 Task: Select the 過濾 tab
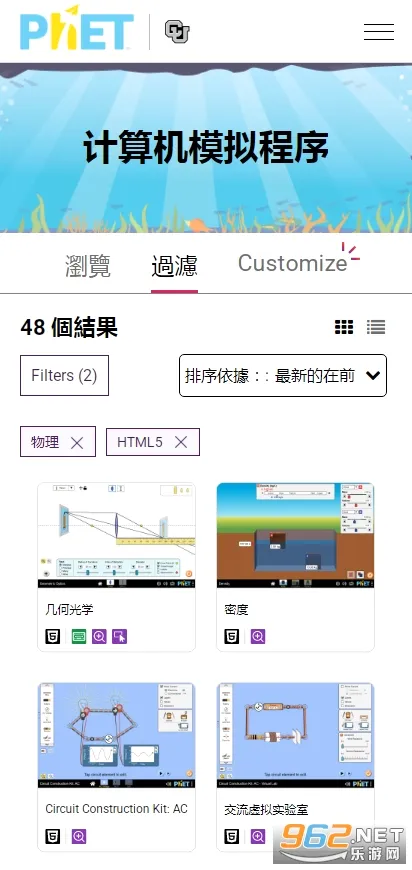pyautogui.click(x=174, y=265)
